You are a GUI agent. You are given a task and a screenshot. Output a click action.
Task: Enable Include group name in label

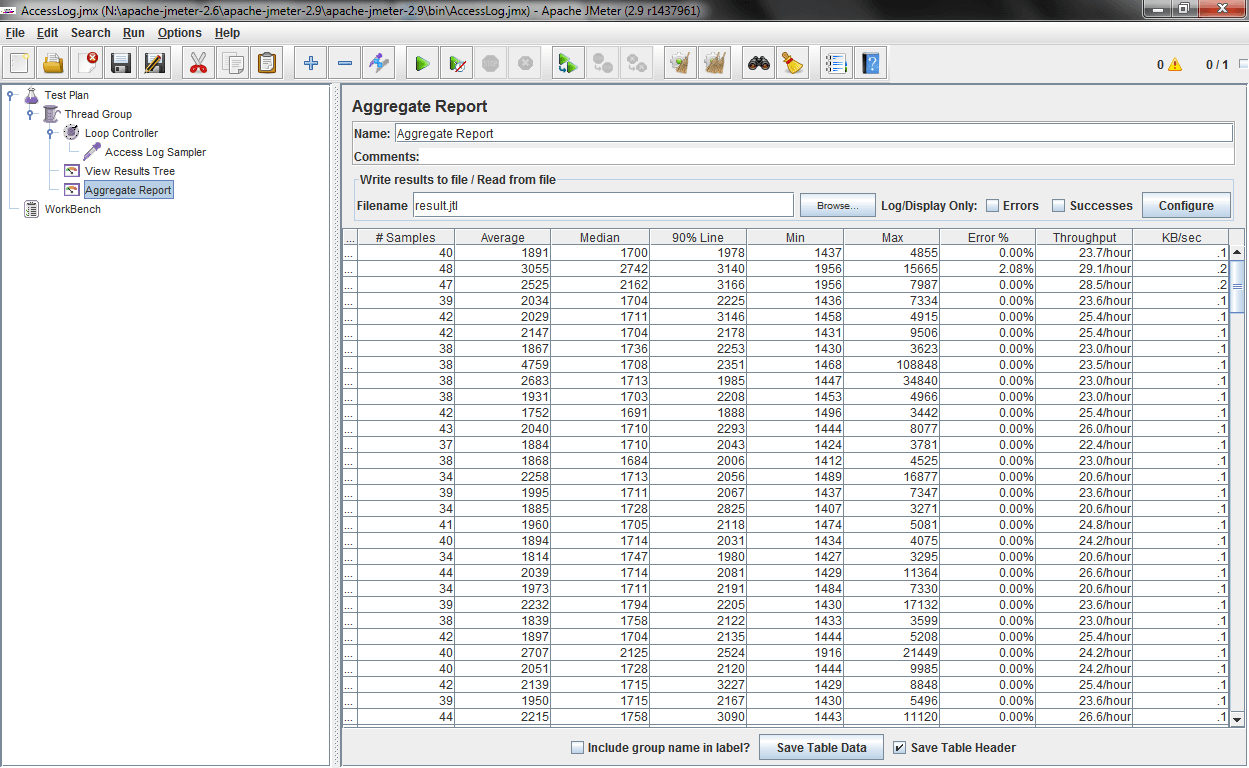tap(578, 747)
